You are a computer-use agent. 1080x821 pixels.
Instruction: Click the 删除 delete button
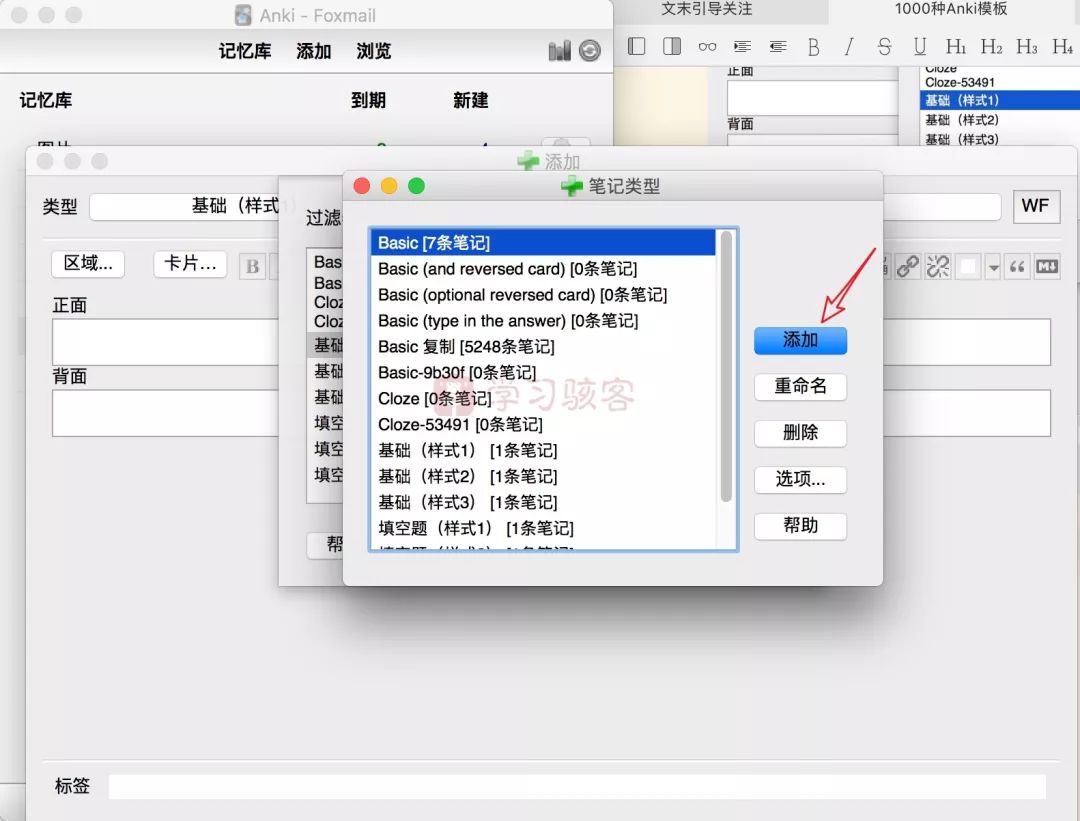click(x=800, y=433)
